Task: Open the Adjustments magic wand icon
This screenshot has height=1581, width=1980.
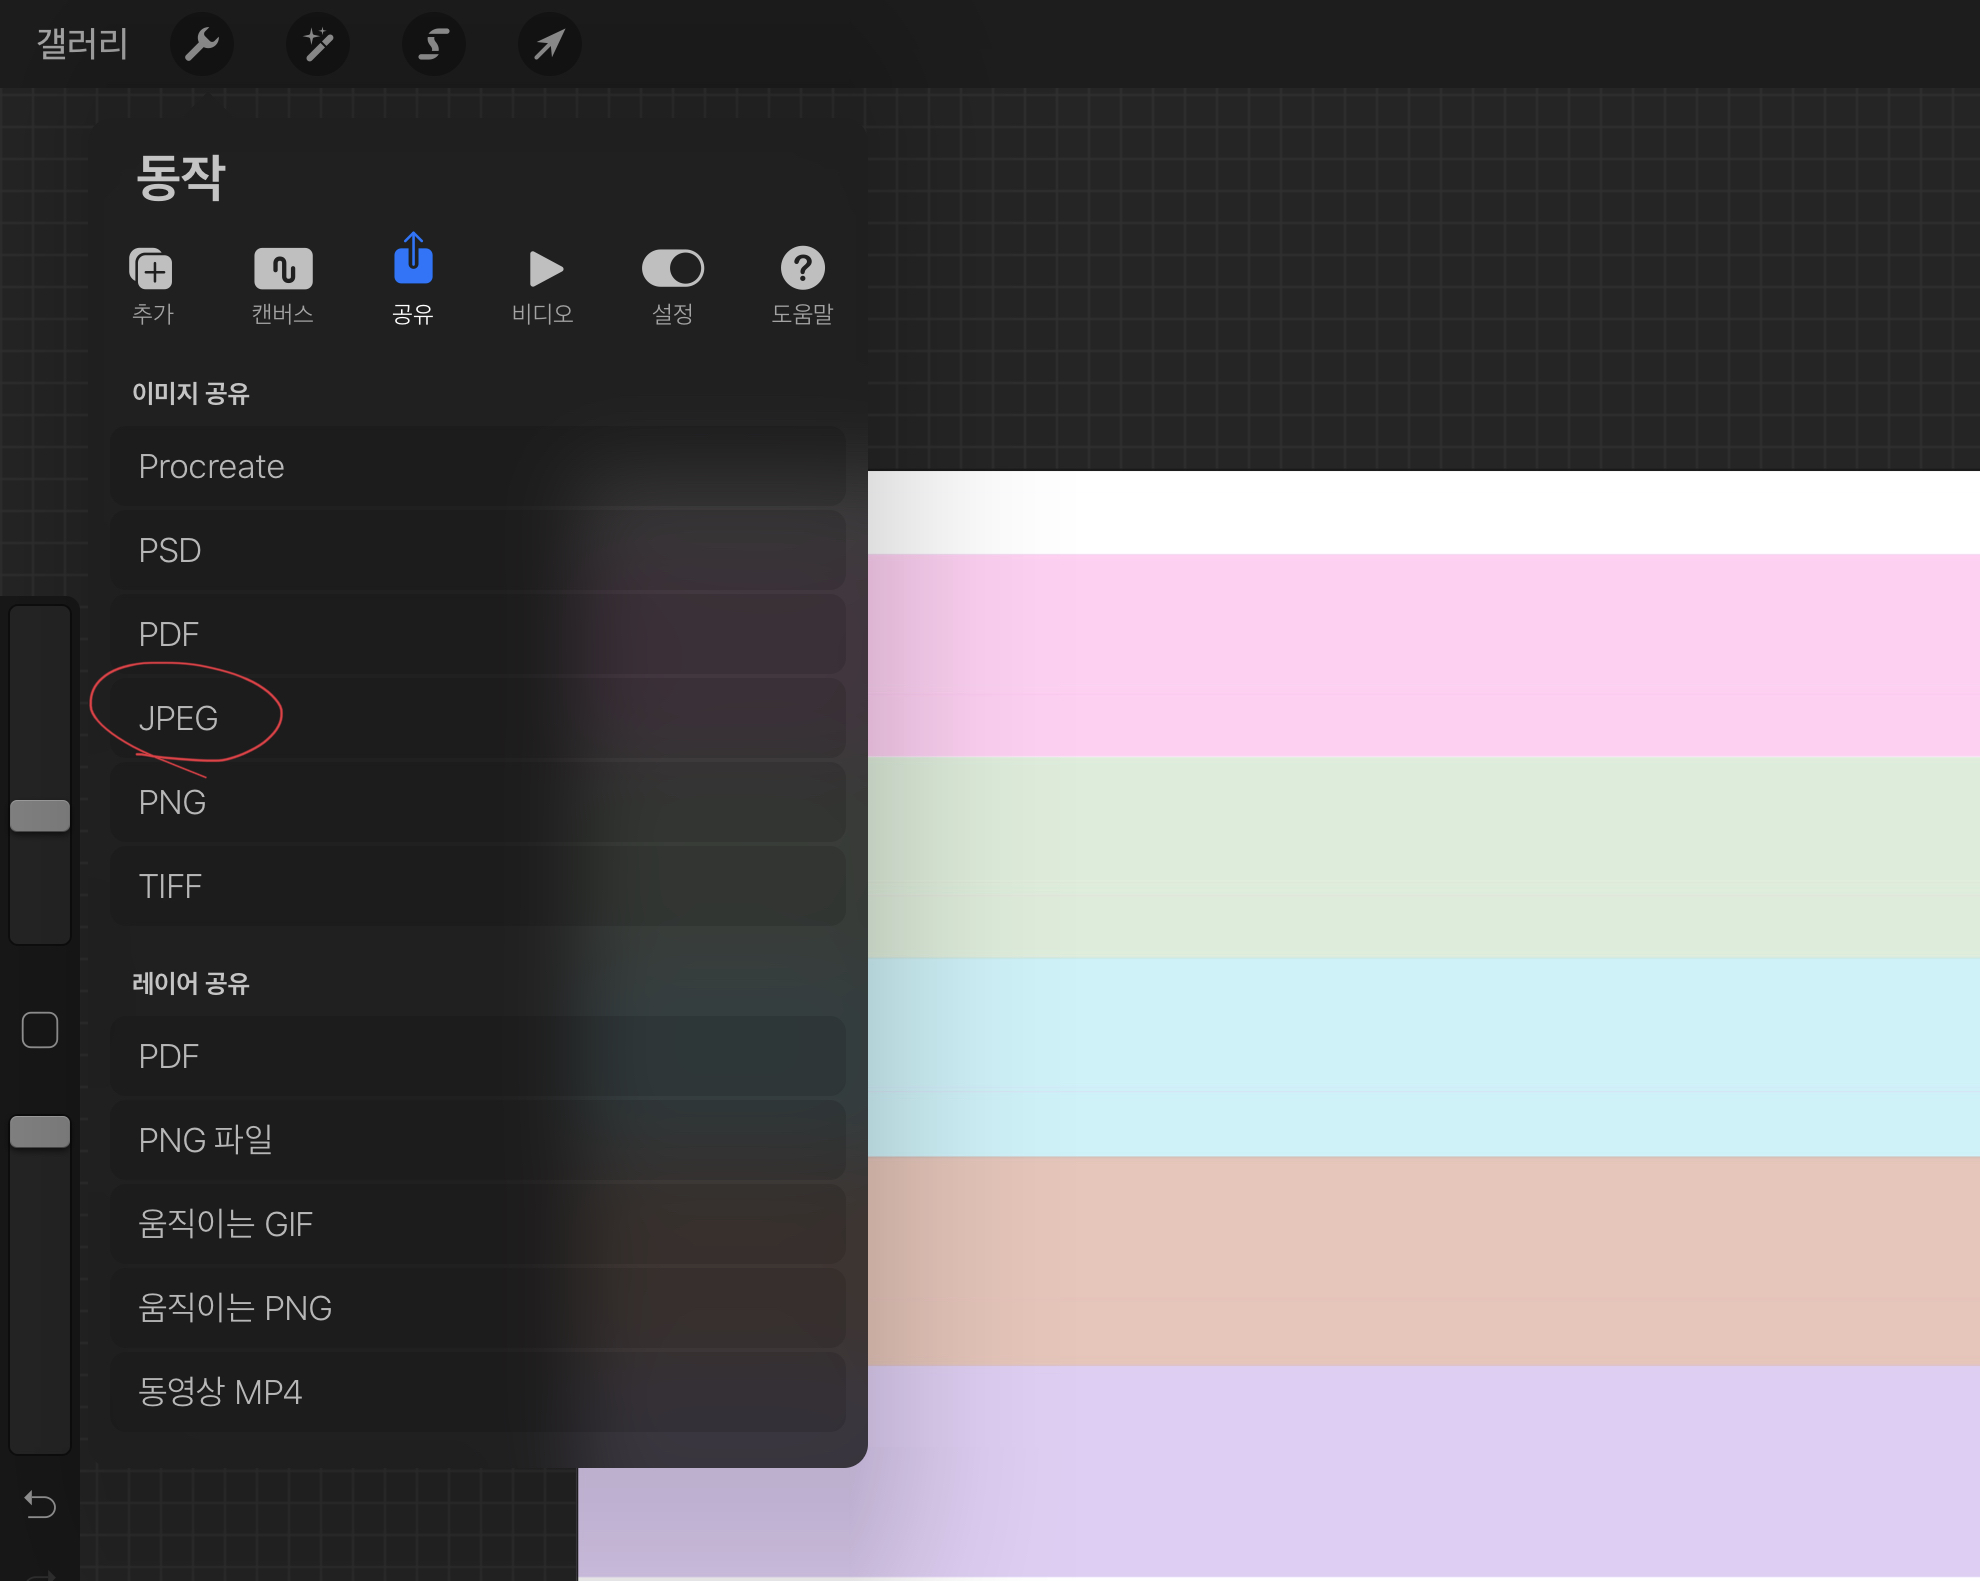Action: (318, 44)
